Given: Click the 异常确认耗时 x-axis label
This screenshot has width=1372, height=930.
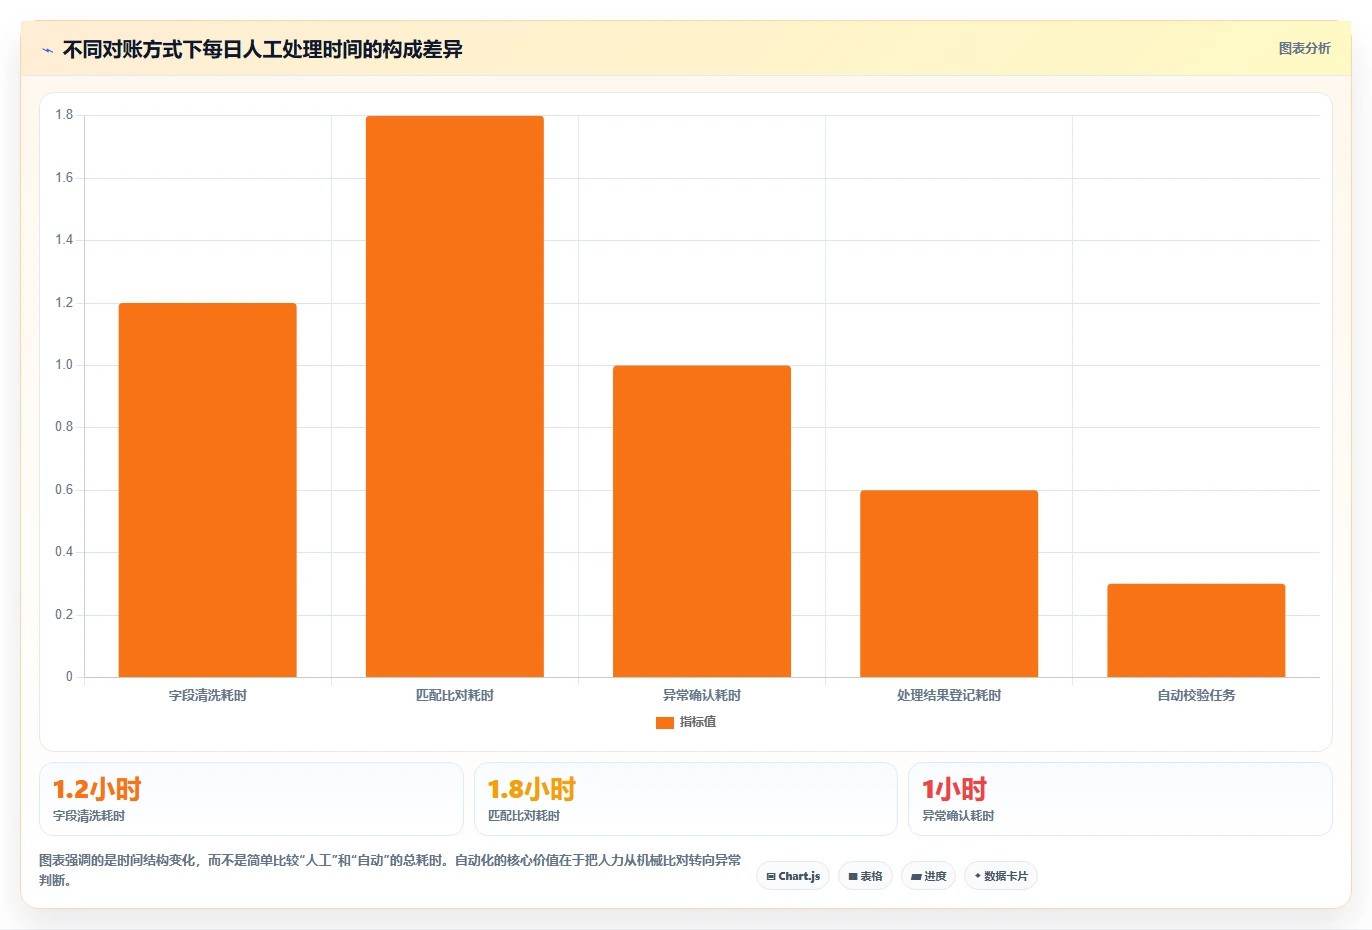Looking at the screenshot, I should pyautogui.click(x=702, y=695).
